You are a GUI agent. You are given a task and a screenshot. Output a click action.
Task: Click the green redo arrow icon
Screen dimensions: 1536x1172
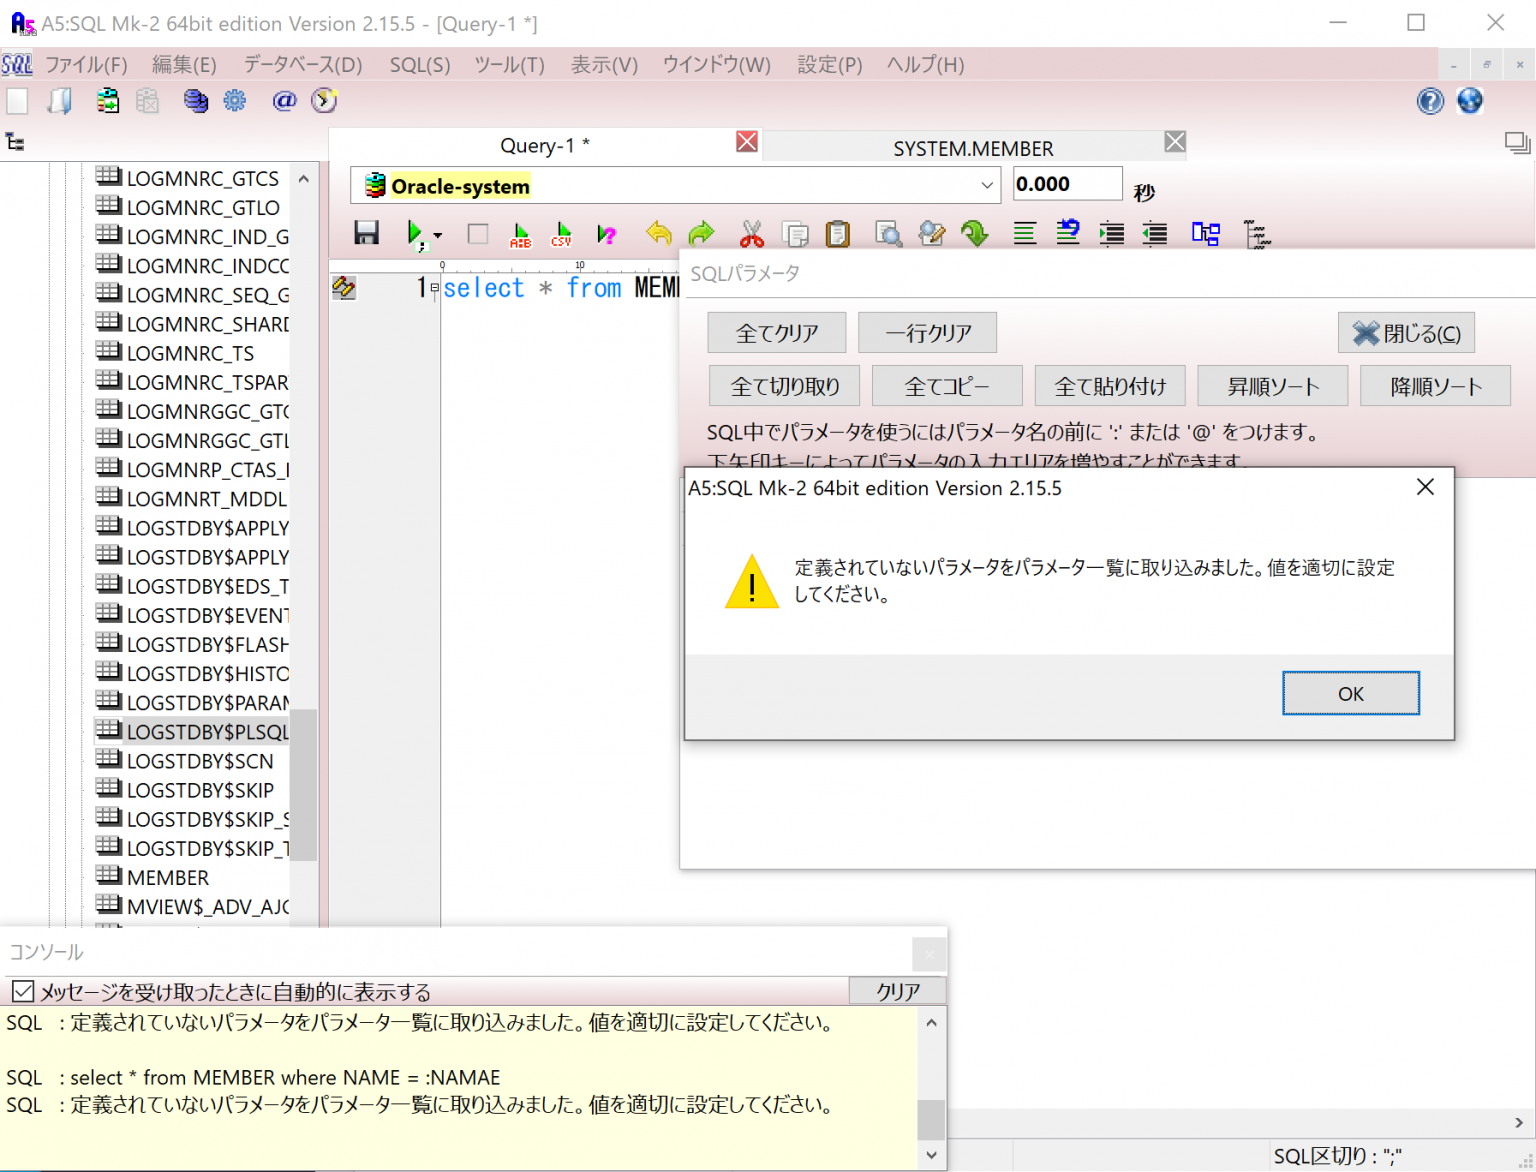coord(702,234)
